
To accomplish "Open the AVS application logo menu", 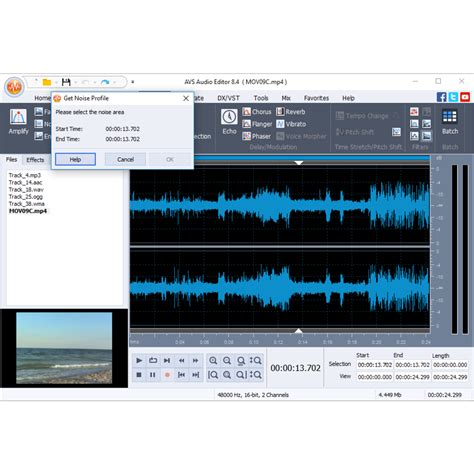I will 14,87.
